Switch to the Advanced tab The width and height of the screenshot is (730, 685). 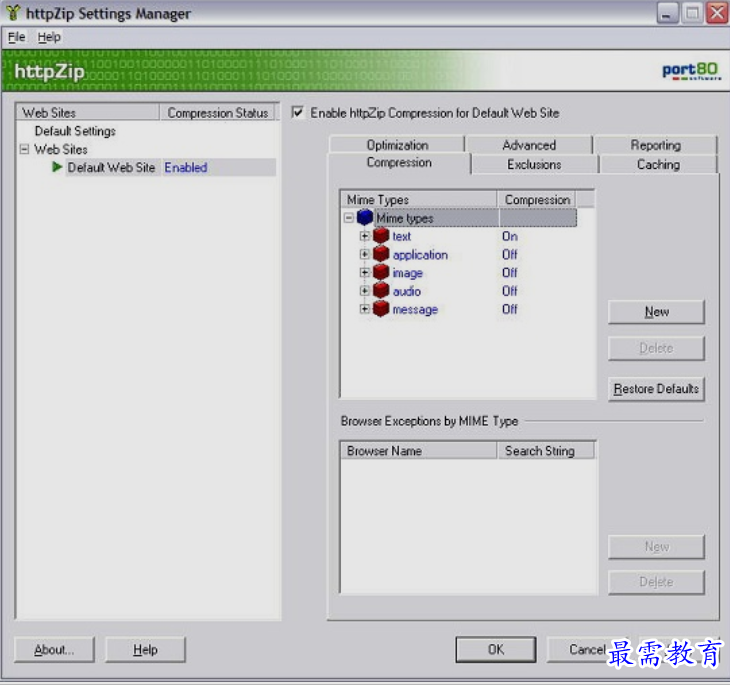529,145
